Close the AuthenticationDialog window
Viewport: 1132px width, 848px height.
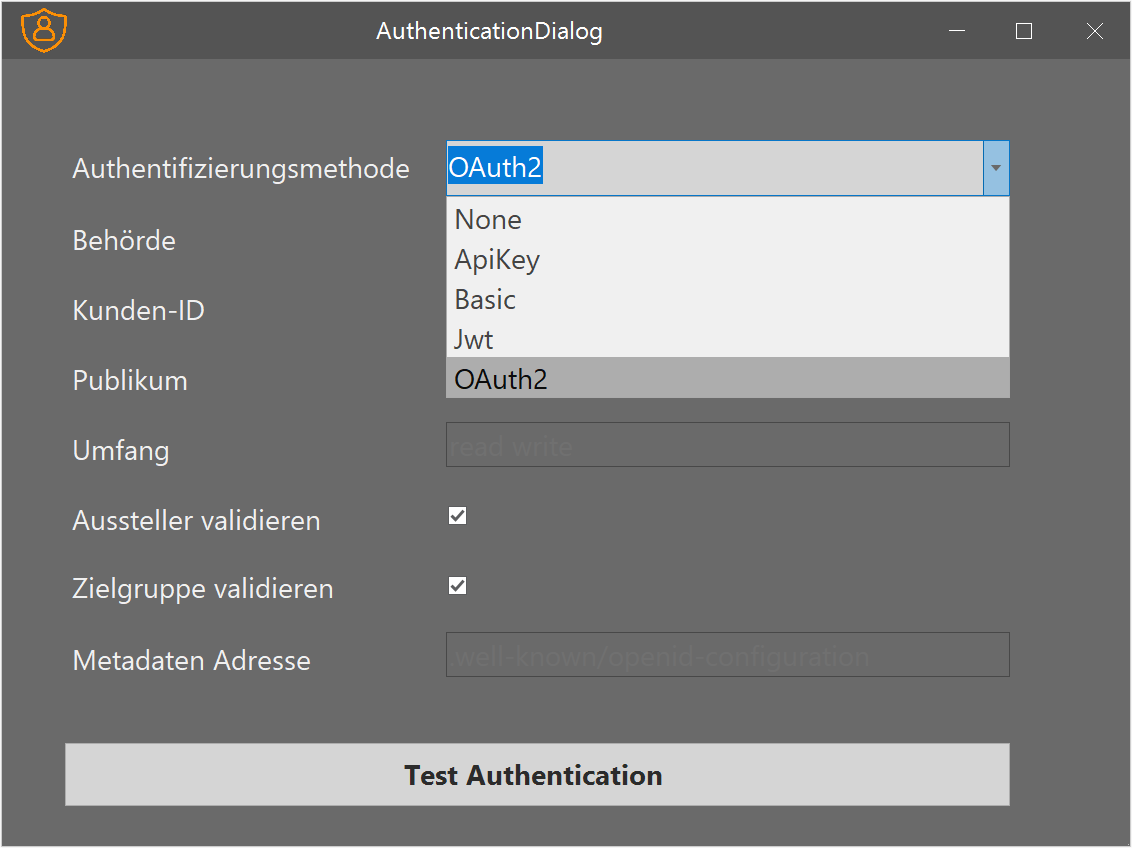(1094, 31)
